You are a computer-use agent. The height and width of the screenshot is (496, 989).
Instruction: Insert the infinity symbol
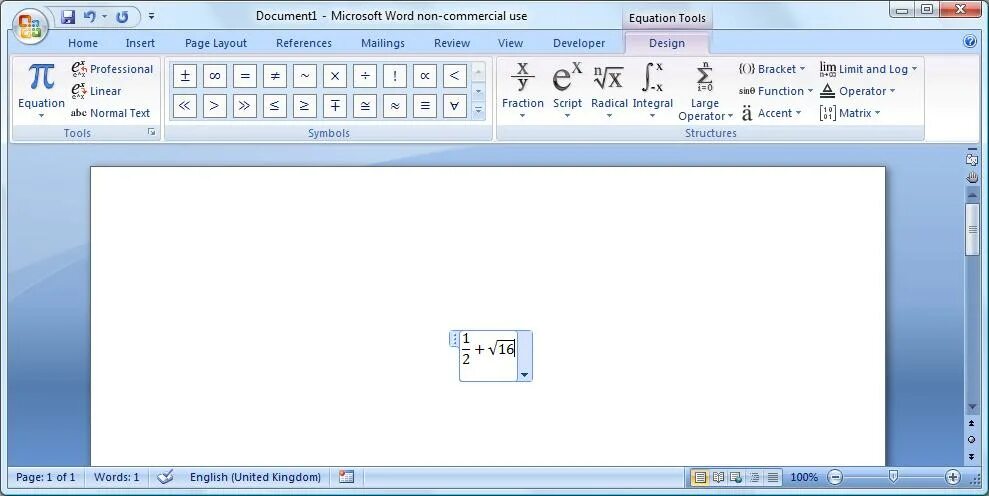[214, 76]
